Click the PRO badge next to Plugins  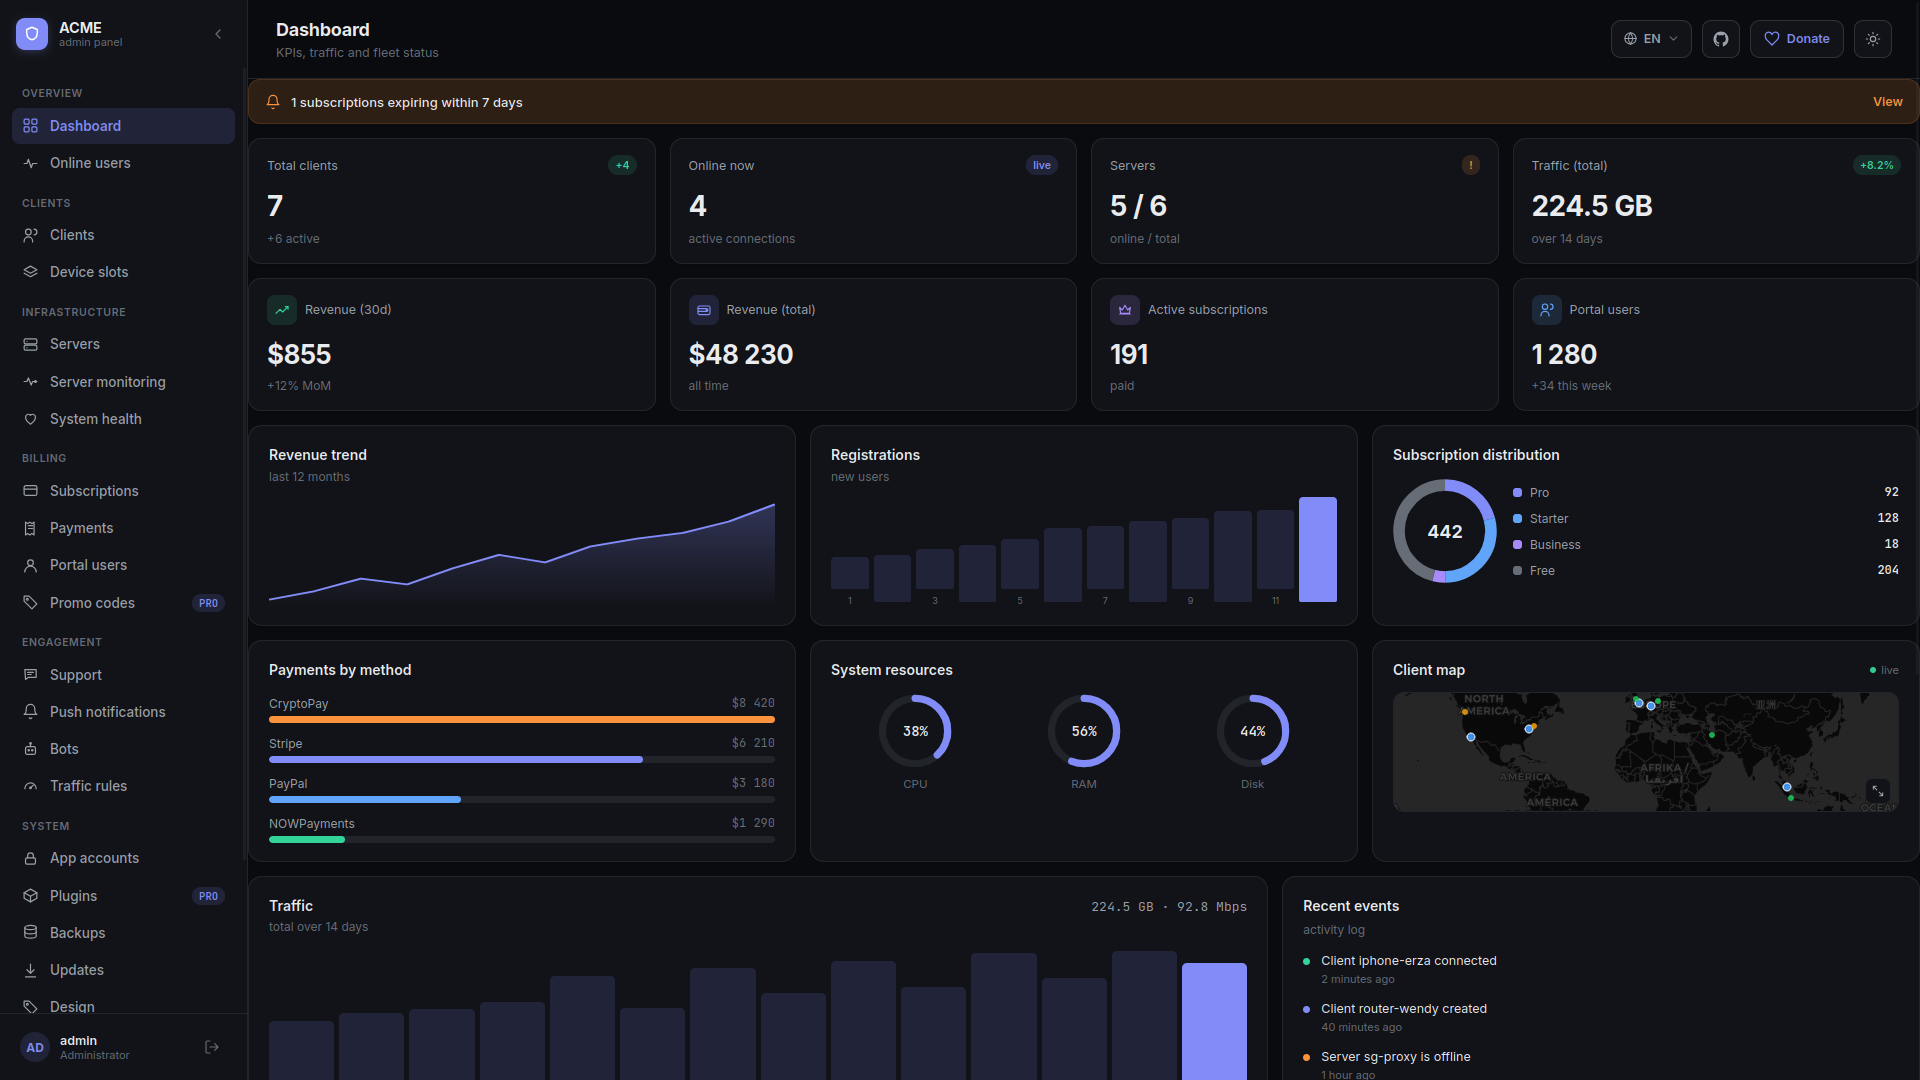tap(208, 896)
